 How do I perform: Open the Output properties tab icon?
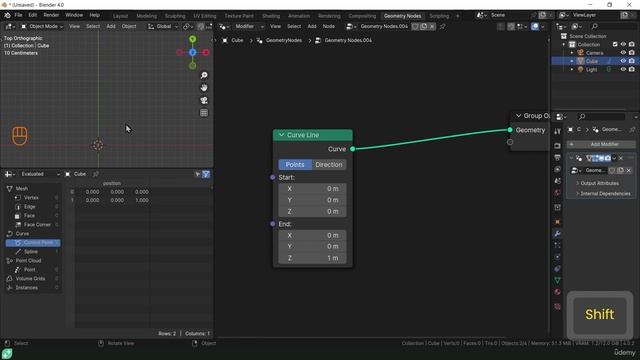558,158
